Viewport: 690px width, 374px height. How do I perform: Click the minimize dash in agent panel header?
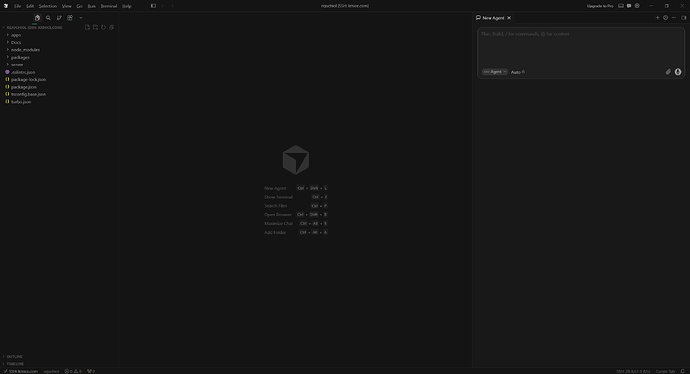tap(674, 18)
